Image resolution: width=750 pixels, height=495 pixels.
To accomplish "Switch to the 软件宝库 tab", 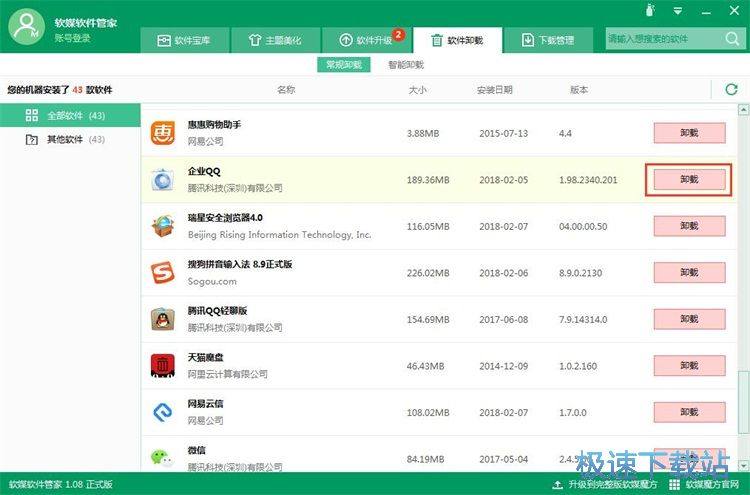I will (x=184, y=40).
